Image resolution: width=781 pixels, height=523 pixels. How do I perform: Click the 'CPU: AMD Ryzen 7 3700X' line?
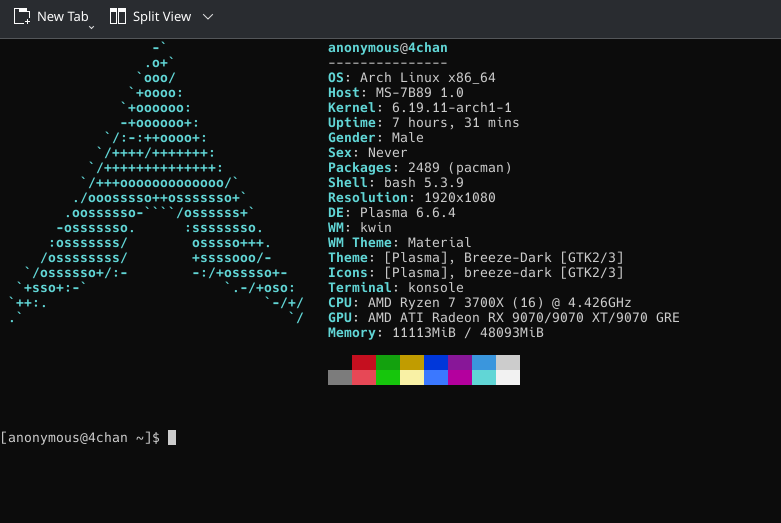480,302
